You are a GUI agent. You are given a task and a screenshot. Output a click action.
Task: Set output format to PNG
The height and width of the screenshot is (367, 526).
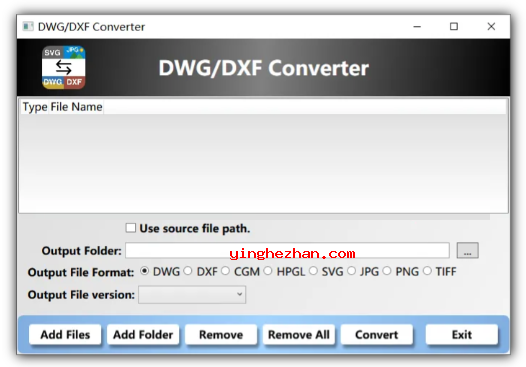(x=387, y=271)
